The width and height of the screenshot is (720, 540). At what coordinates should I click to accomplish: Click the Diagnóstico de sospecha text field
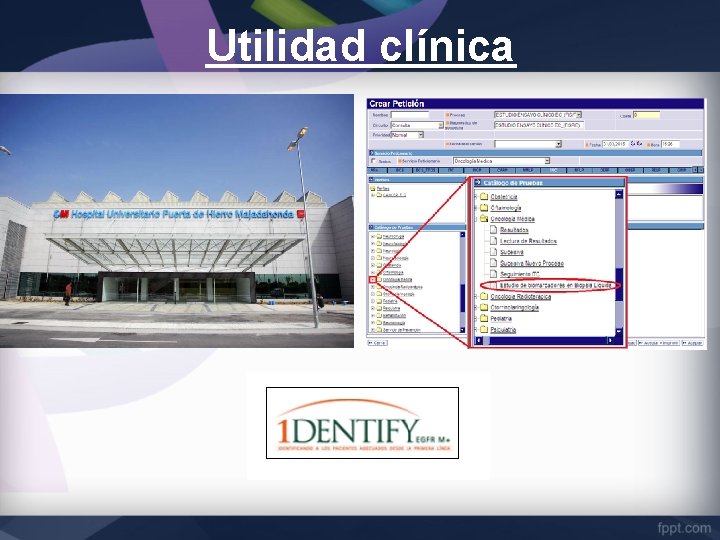[x=539, y=125]
